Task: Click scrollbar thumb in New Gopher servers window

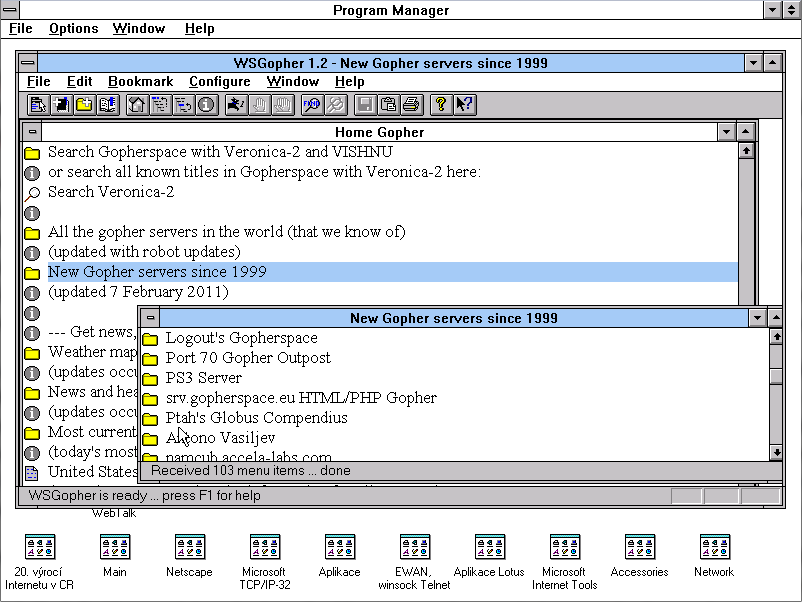Action: [x=776, y=376]
